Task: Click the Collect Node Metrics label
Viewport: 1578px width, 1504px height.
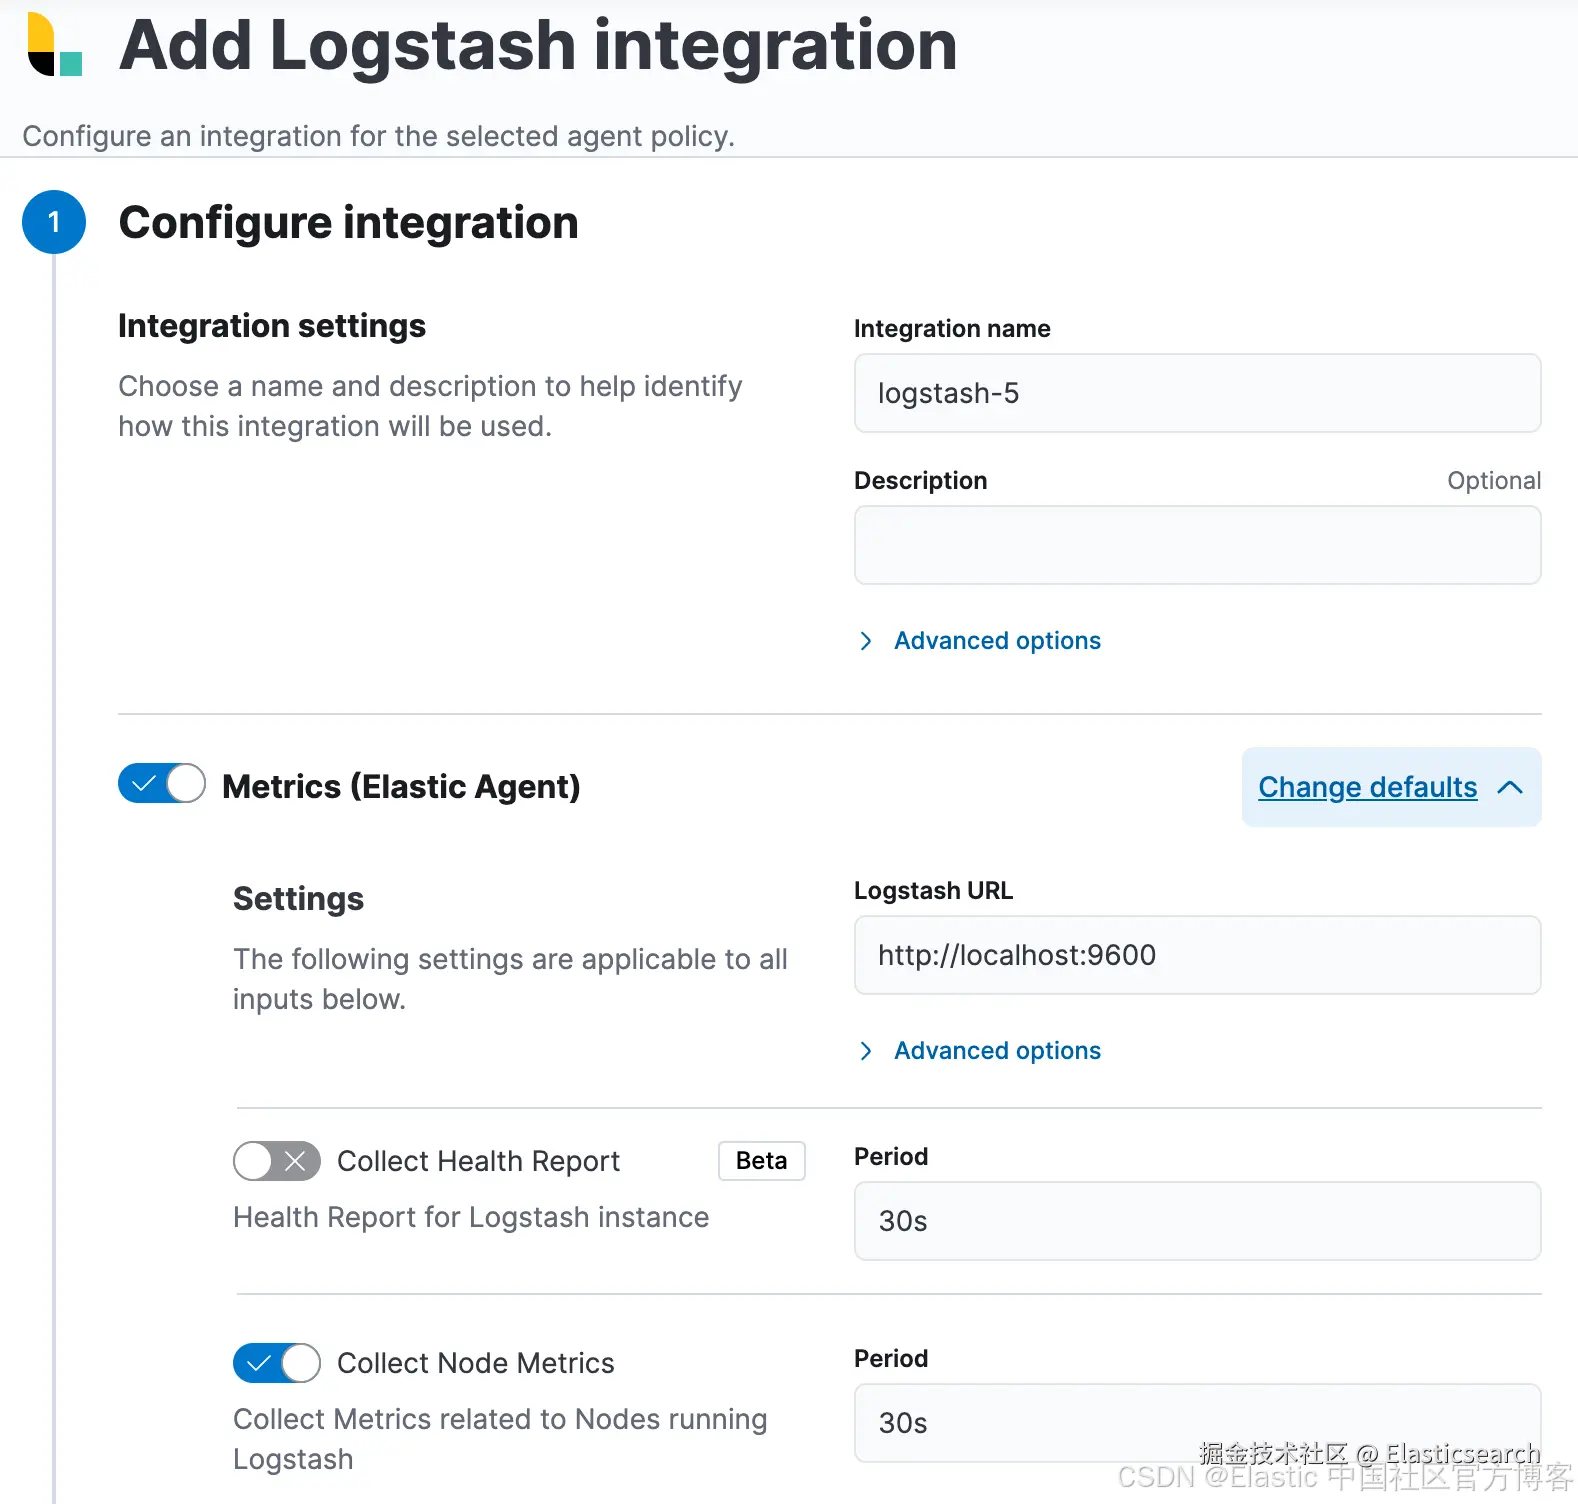Action: click(475, 1363)
